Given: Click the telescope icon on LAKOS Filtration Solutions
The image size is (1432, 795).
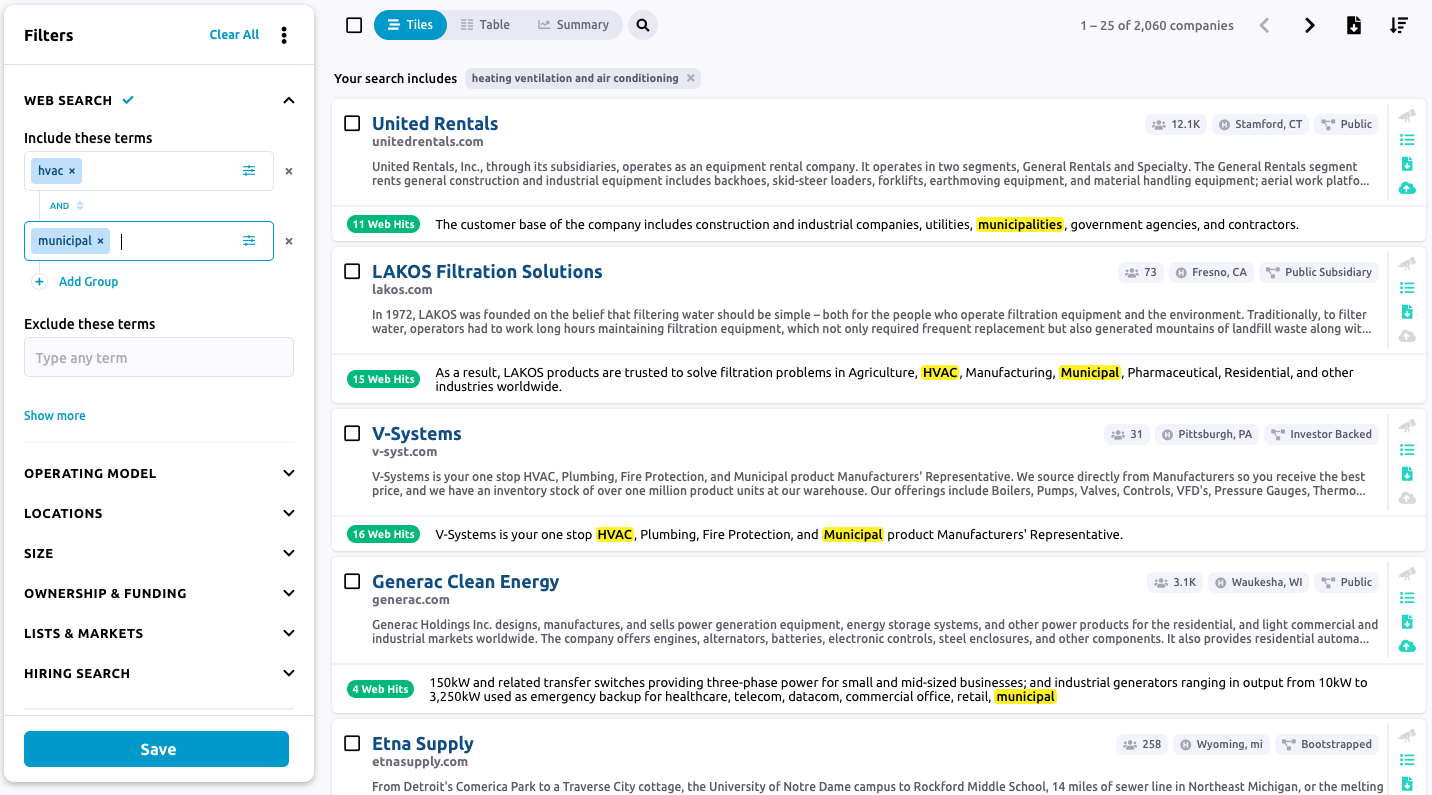Looking at the screenshot, I should (x=1407, y=264).
